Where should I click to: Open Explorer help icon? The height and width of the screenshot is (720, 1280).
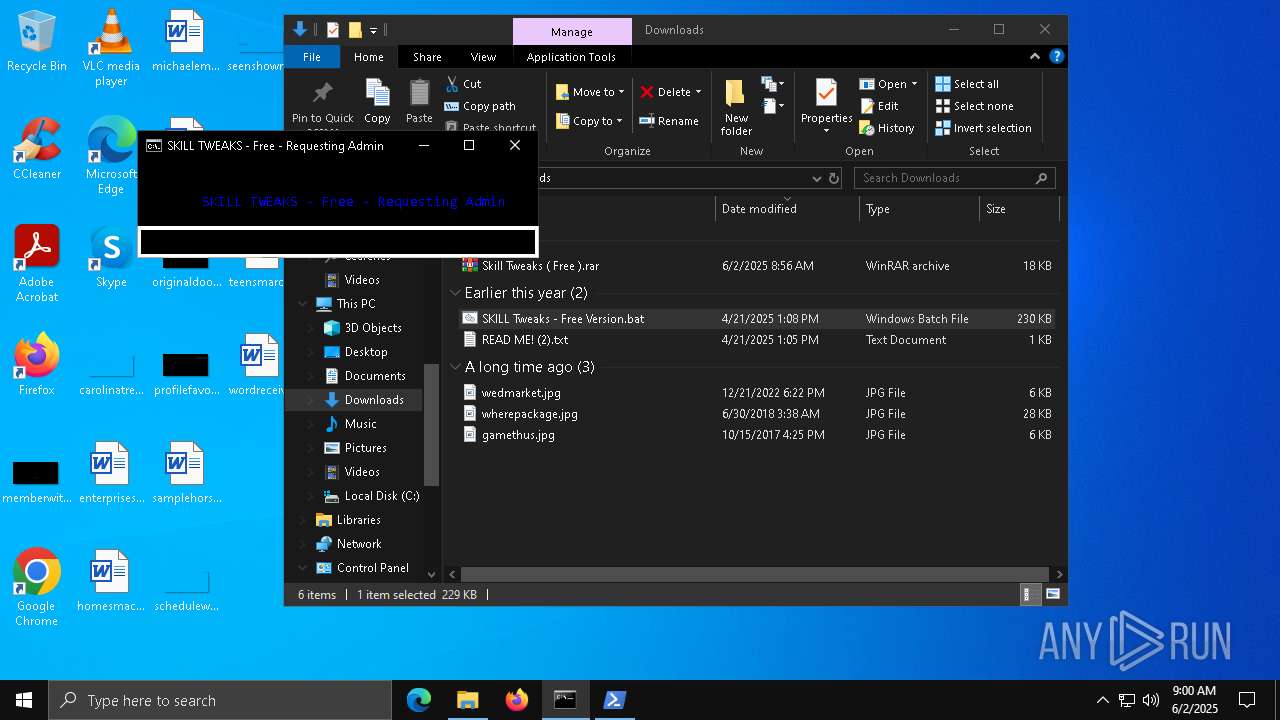click(x=1056, y=57)
